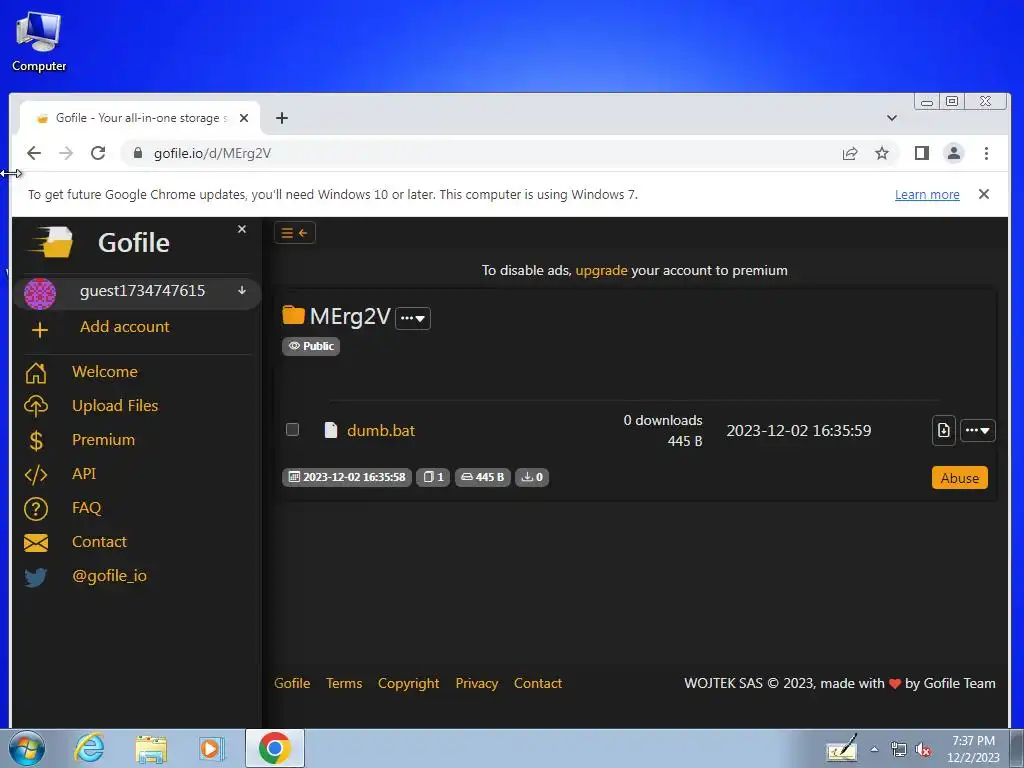Open the Gofile footer link
This screenshot has width=1024, height=768.
292,683
